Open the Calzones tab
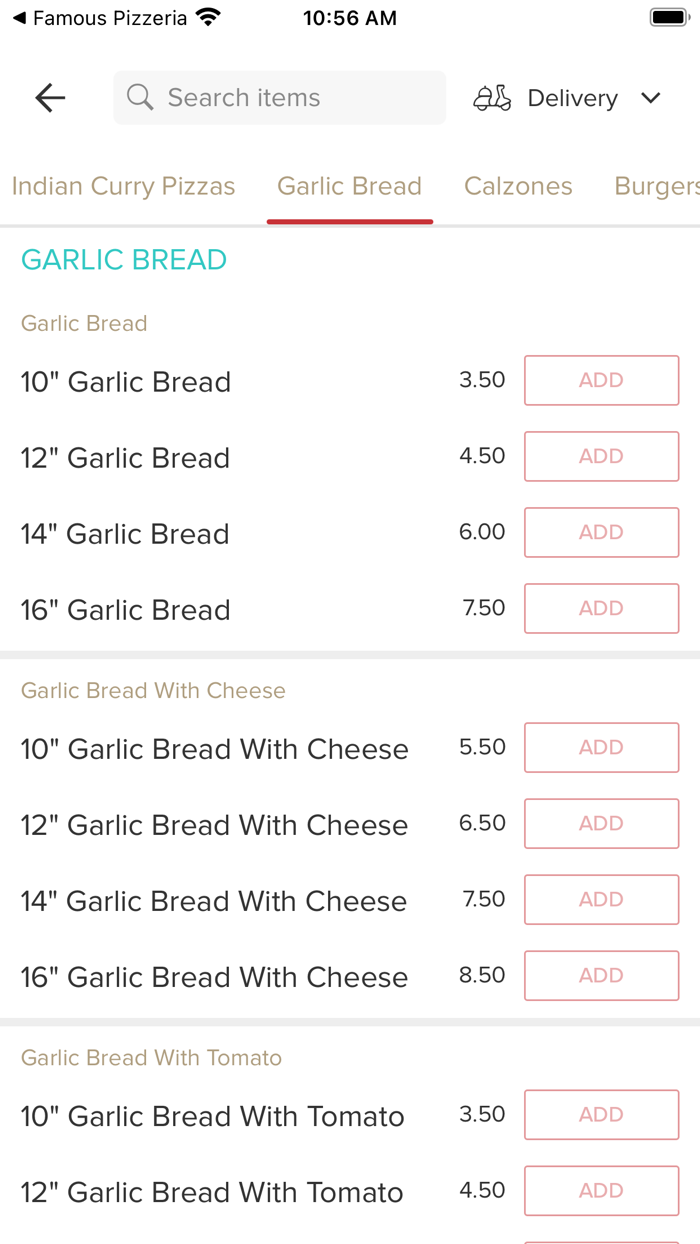This screenshot has width=700, height=1244. (518, 186)
